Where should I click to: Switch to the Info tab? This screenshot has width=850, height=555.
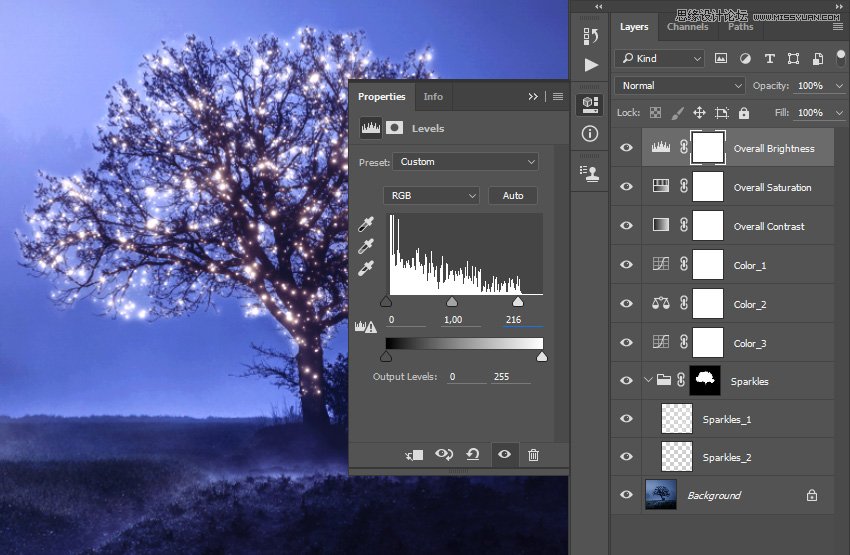433,97
